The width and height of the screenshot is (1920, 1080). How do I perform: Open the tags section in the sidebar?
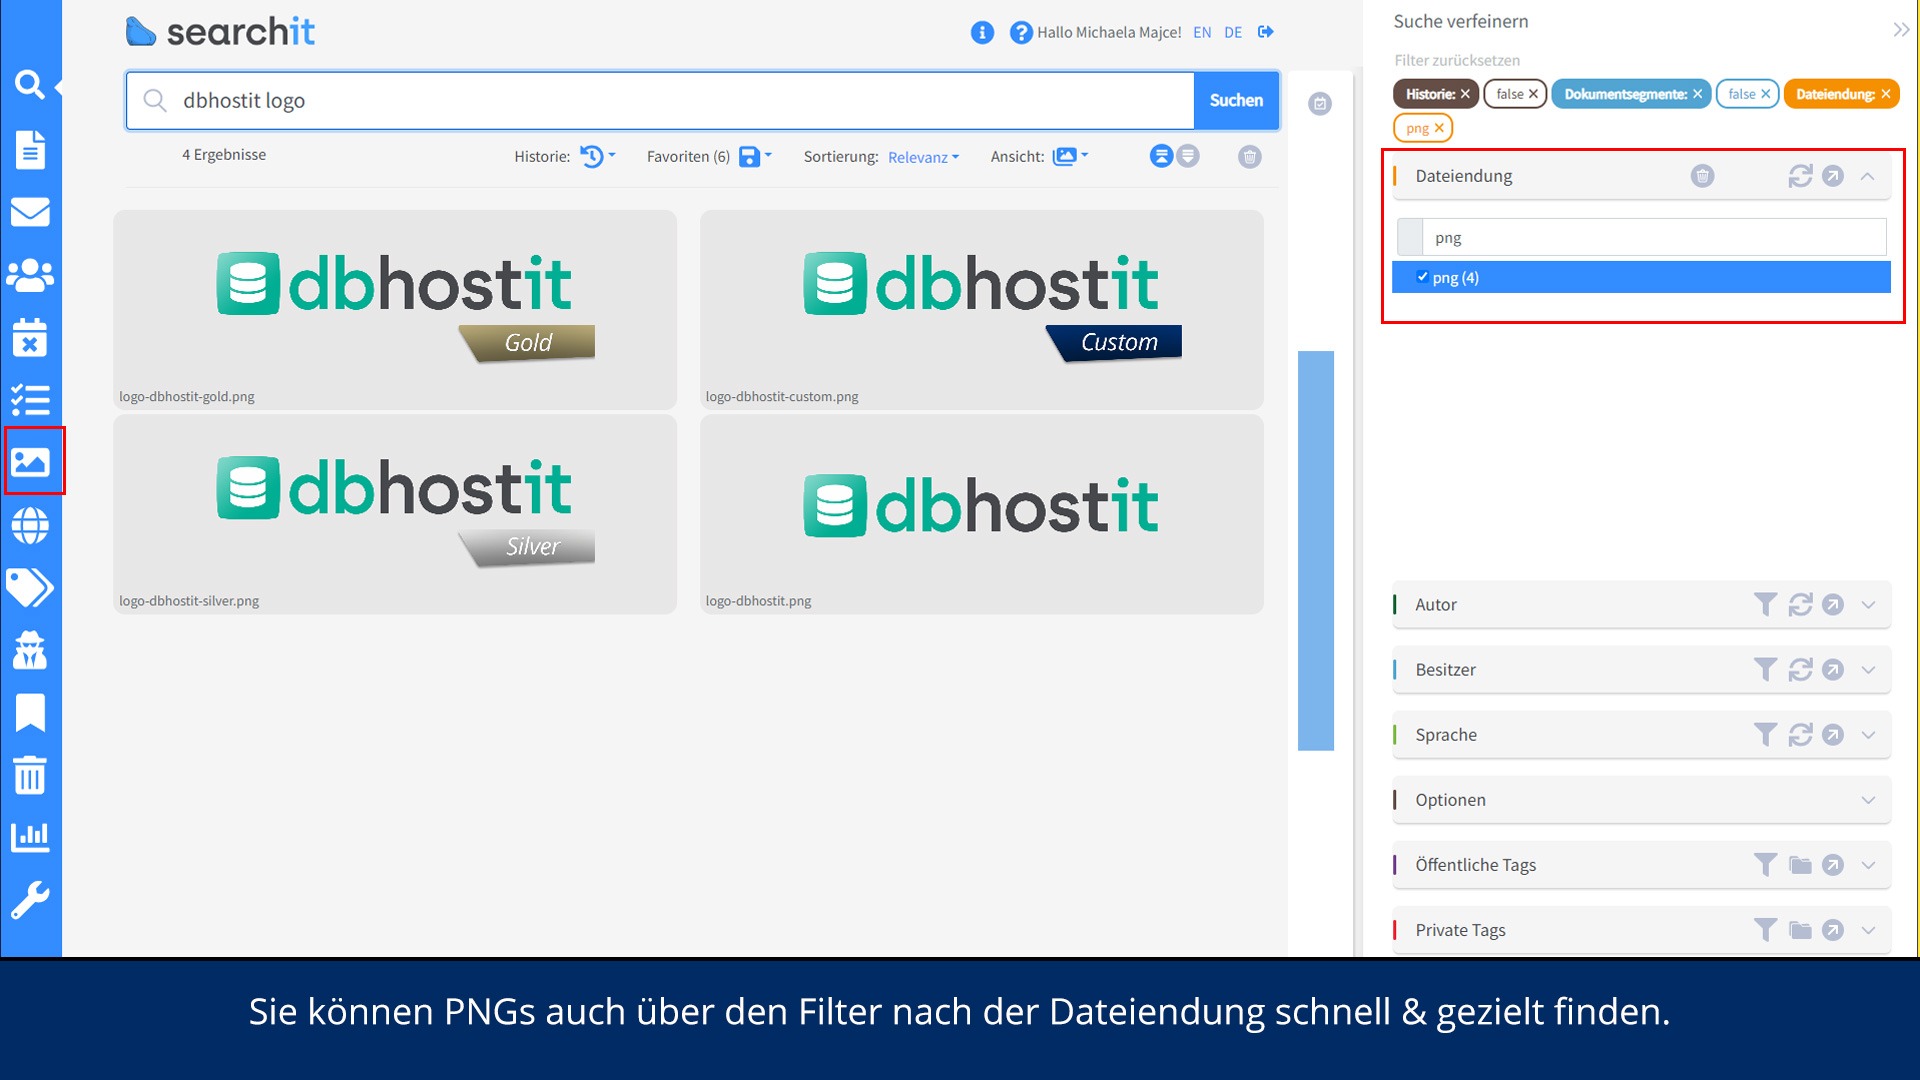click(x=30, y=588)
